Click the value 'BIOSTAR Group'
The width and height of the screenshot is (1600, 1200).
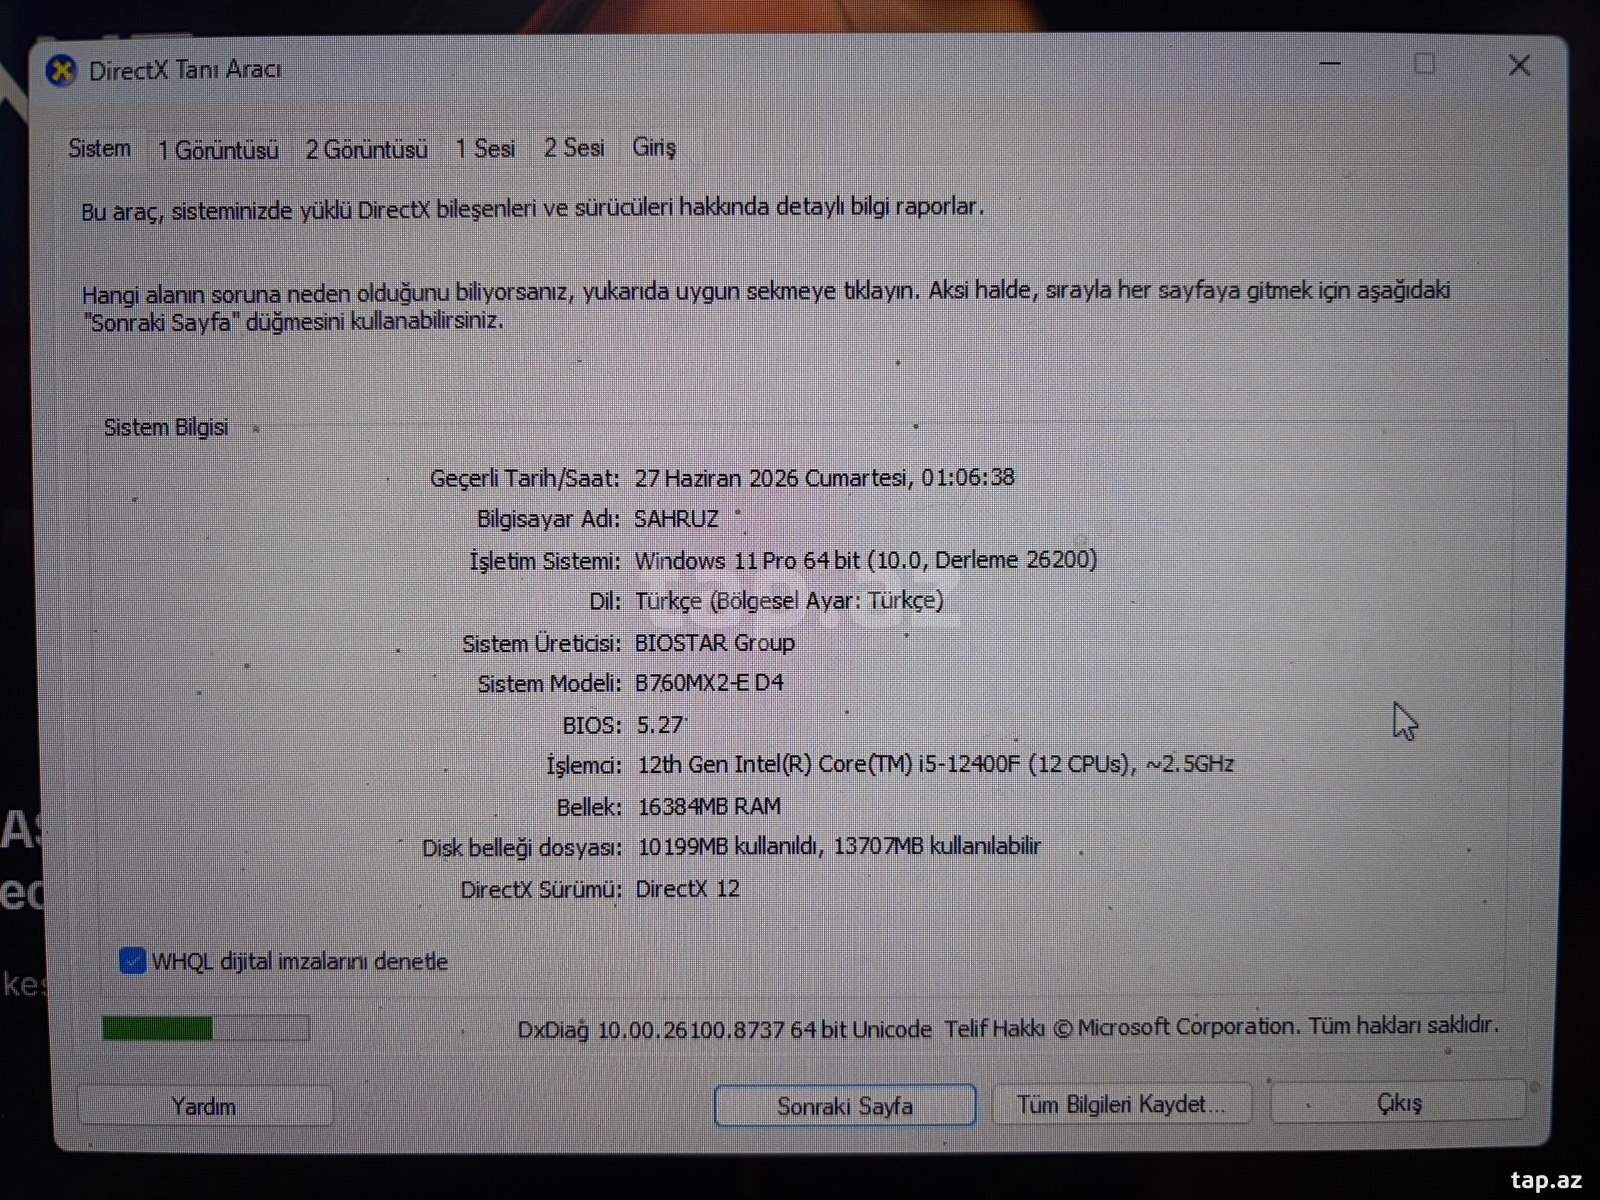click(x=715, y=642)
